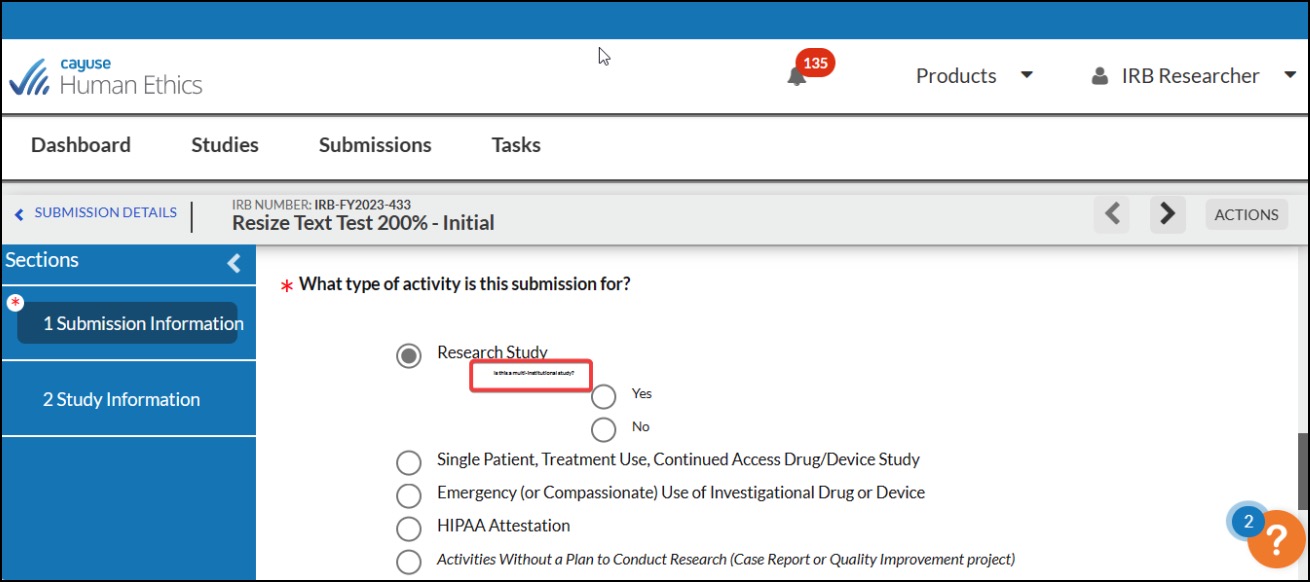Click the red 135 notification badge
Viewport: 1310px width, 582px height.
pos(816,63)
